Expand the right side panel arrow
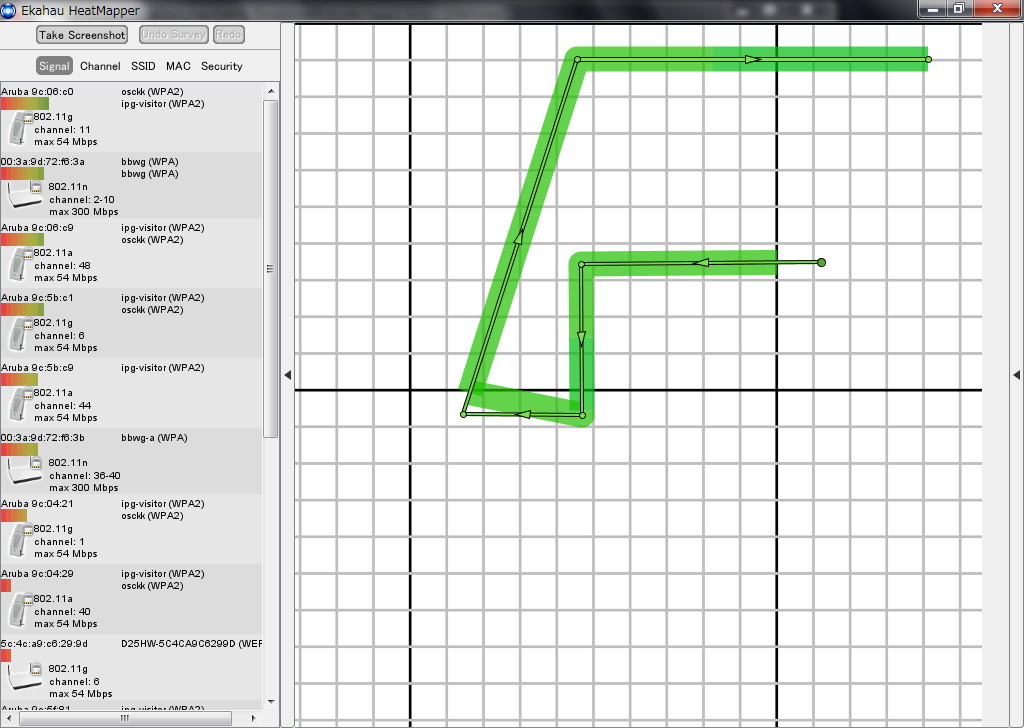1024x728 pixels. (1016, 375)
